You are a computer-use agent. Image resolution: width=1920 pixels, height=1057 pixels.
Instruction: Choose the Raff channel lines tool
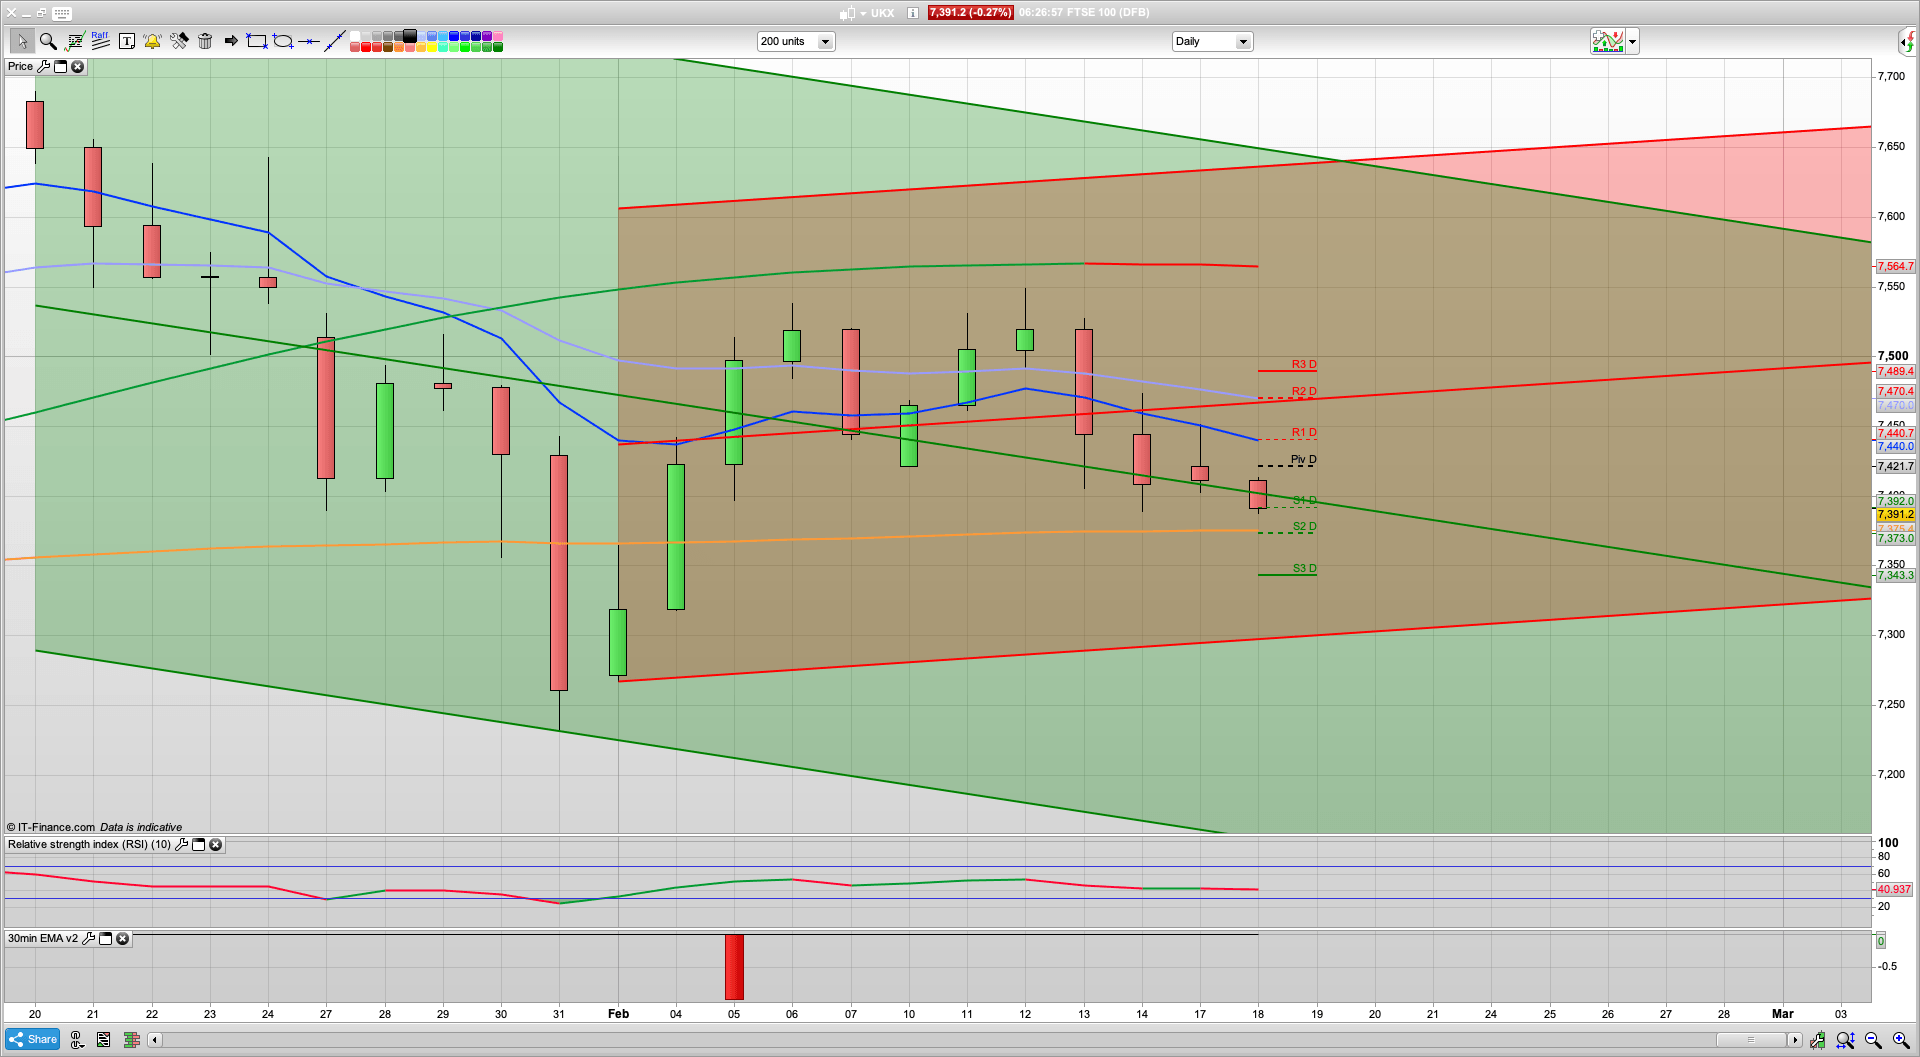[x=100, y=41]
